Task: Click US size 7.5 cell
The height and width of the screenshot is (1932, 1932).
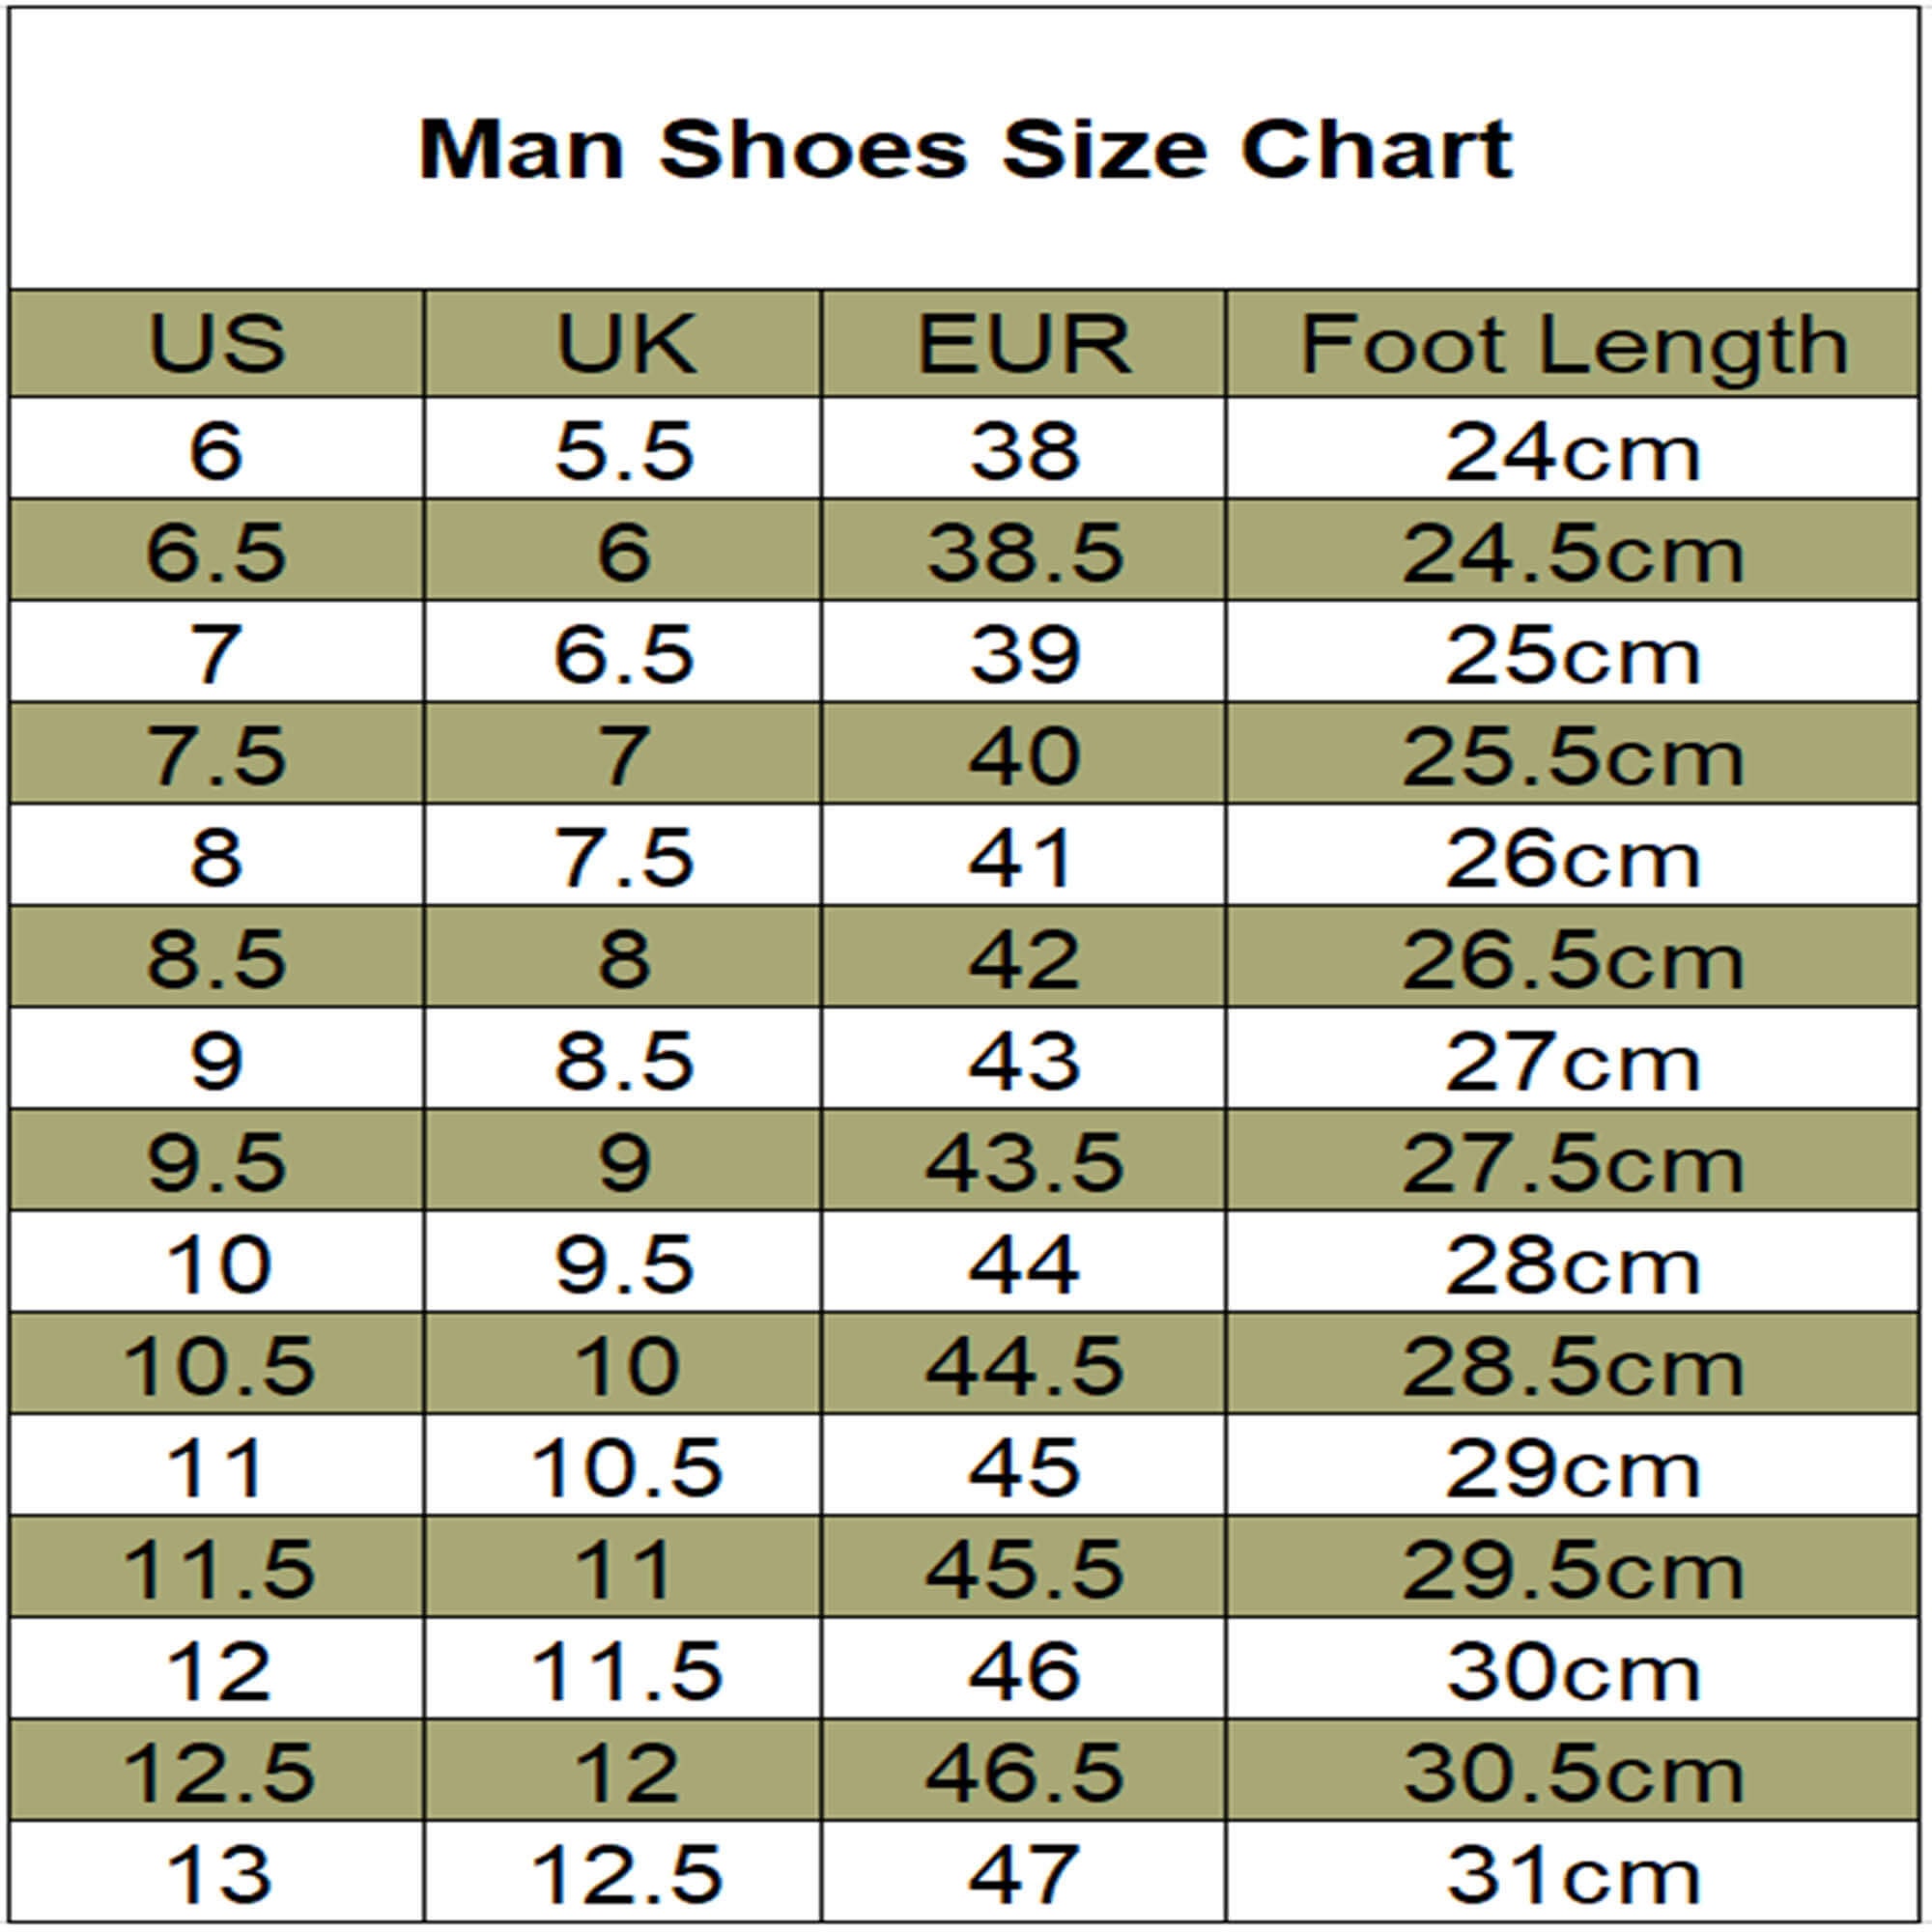Action: 217,754
